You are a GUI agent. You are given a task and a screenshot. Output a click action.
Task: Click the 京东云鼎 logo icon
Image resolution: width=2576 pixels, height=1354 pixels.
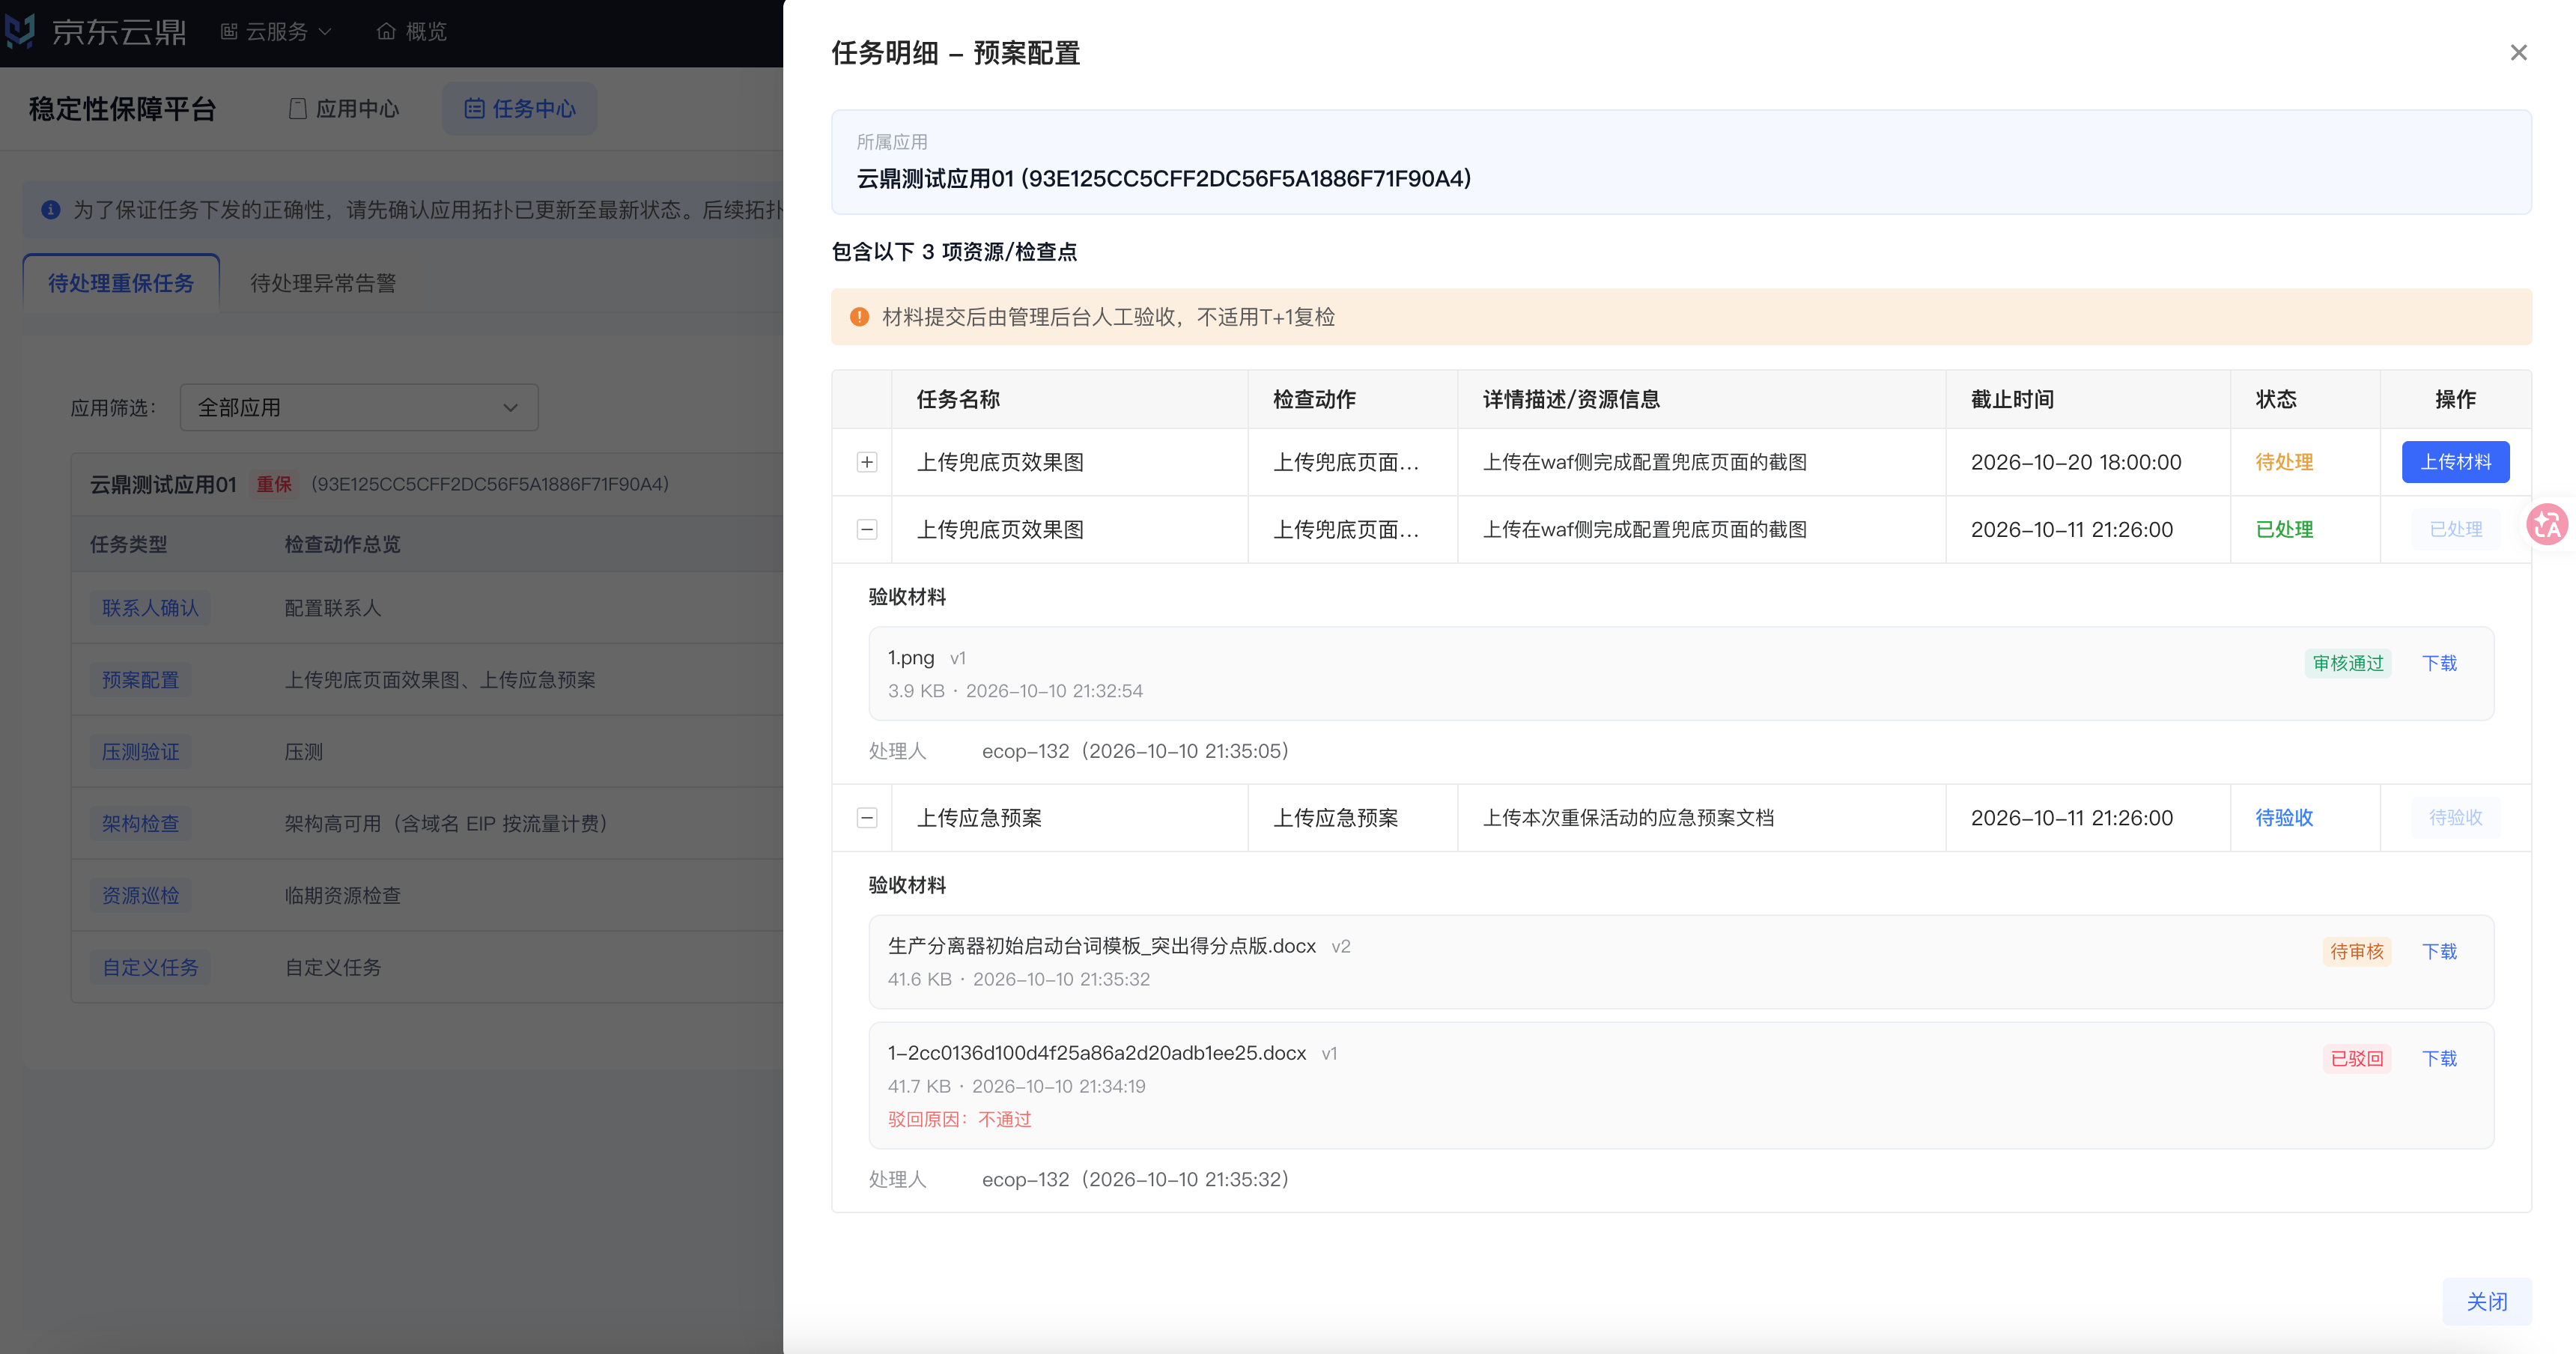[20, 31]
